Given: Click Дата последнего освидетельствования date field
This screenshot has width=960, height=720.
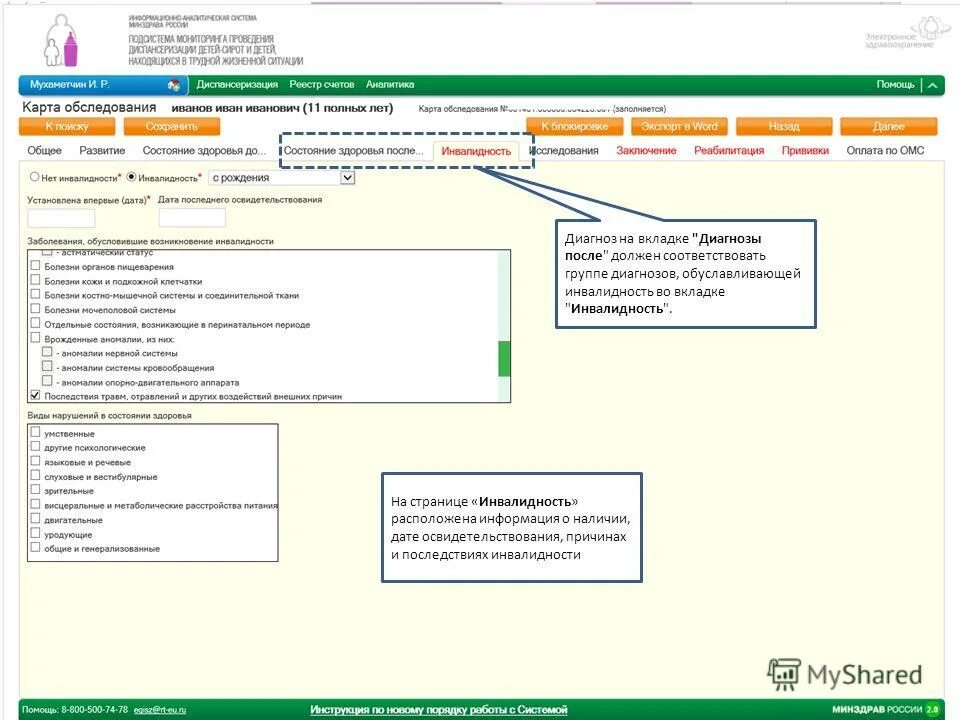Looking at the screenshot, I should [x=192, y=218].
